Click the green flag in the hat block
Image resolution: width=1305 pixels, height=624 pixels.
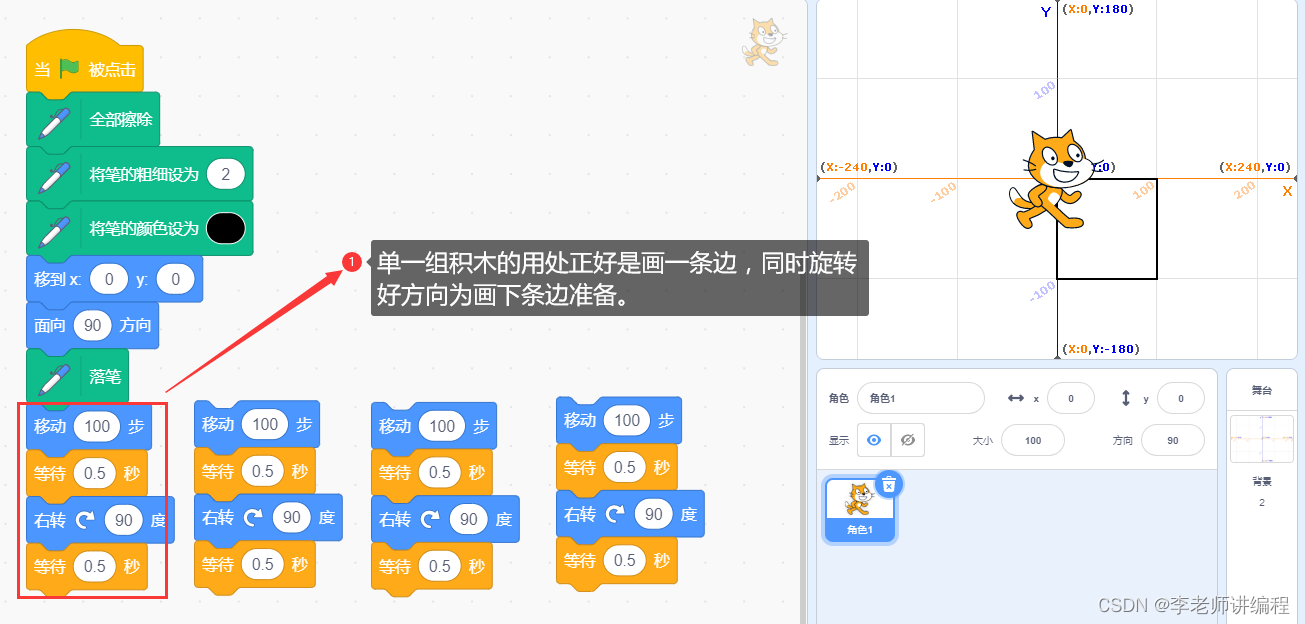(x=69, y=69)
